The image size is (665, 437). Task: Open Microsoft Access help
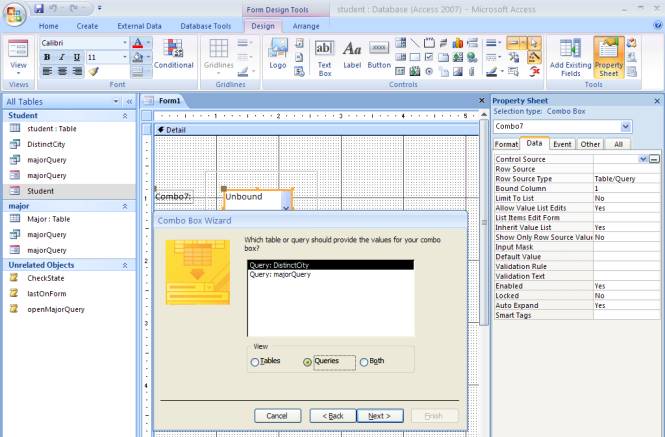658,25
